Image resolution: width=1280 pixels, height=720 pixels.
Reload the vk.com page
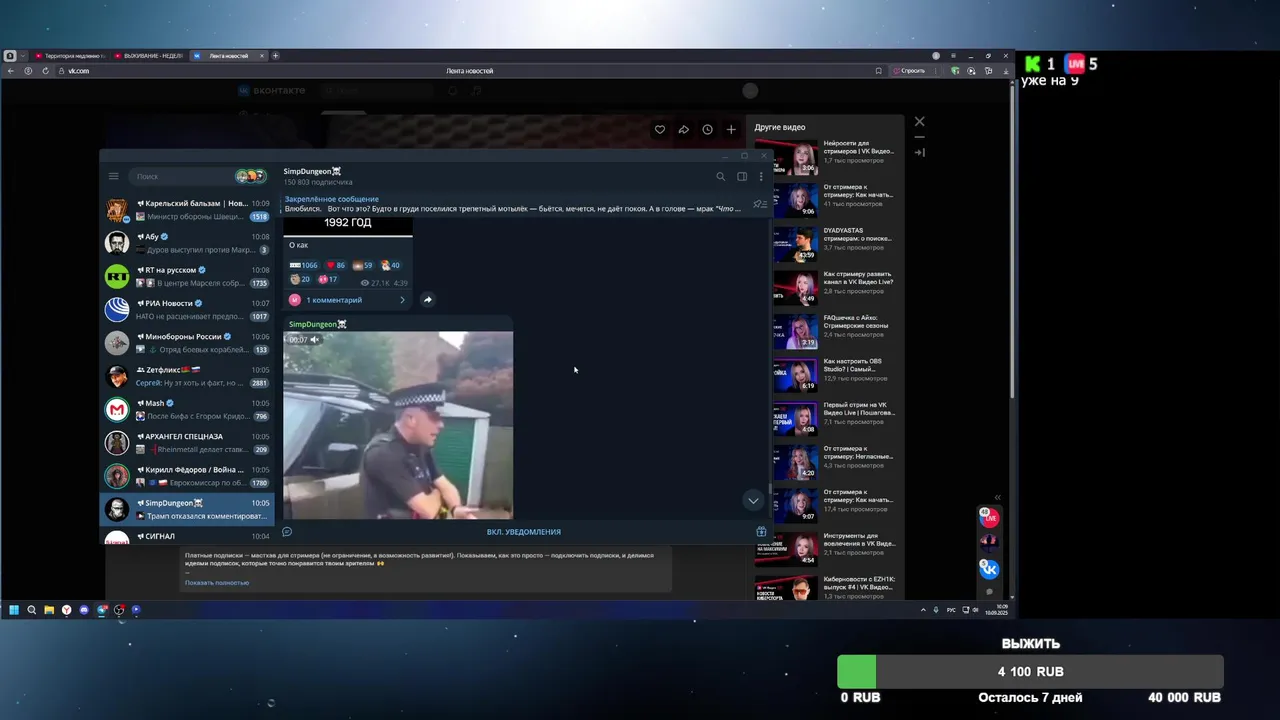coord(45,71)
